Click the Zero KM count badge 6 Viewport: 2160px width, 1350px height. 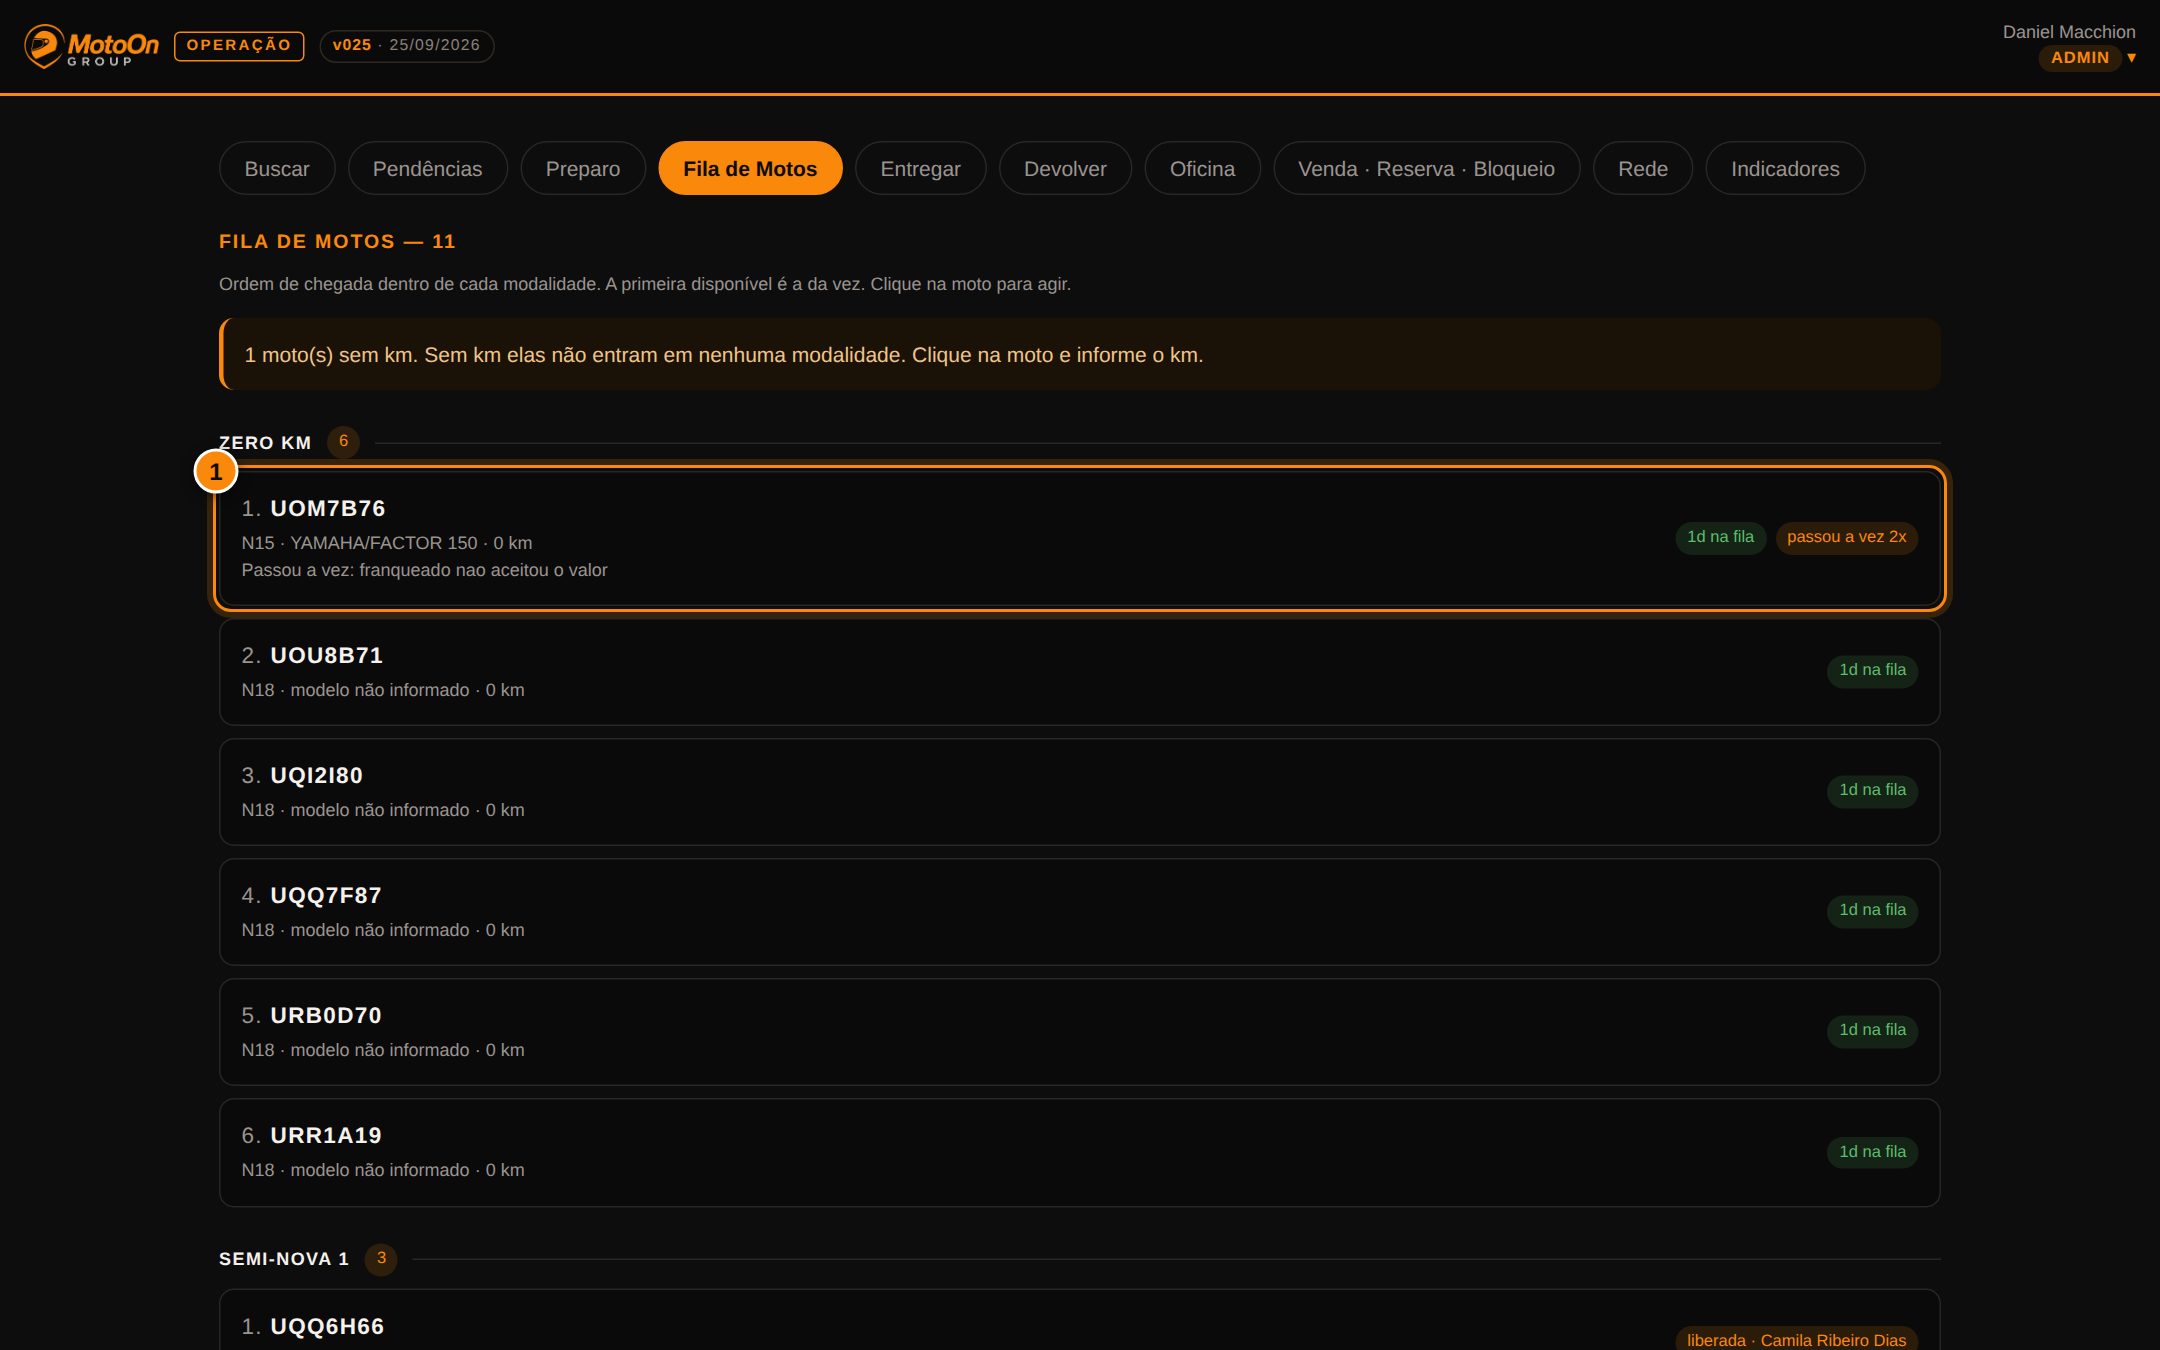pos(343,441)
